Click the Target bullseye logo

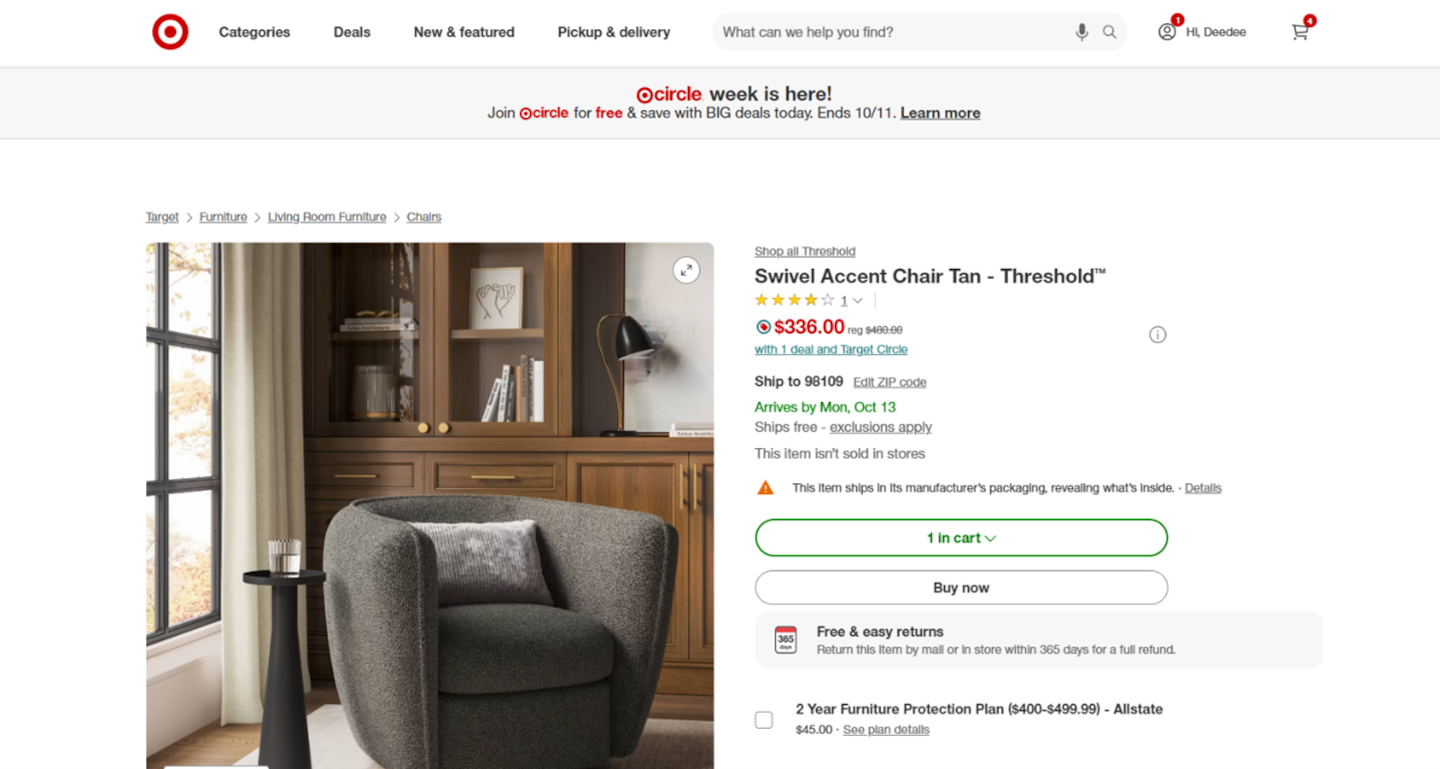(170, 32)
